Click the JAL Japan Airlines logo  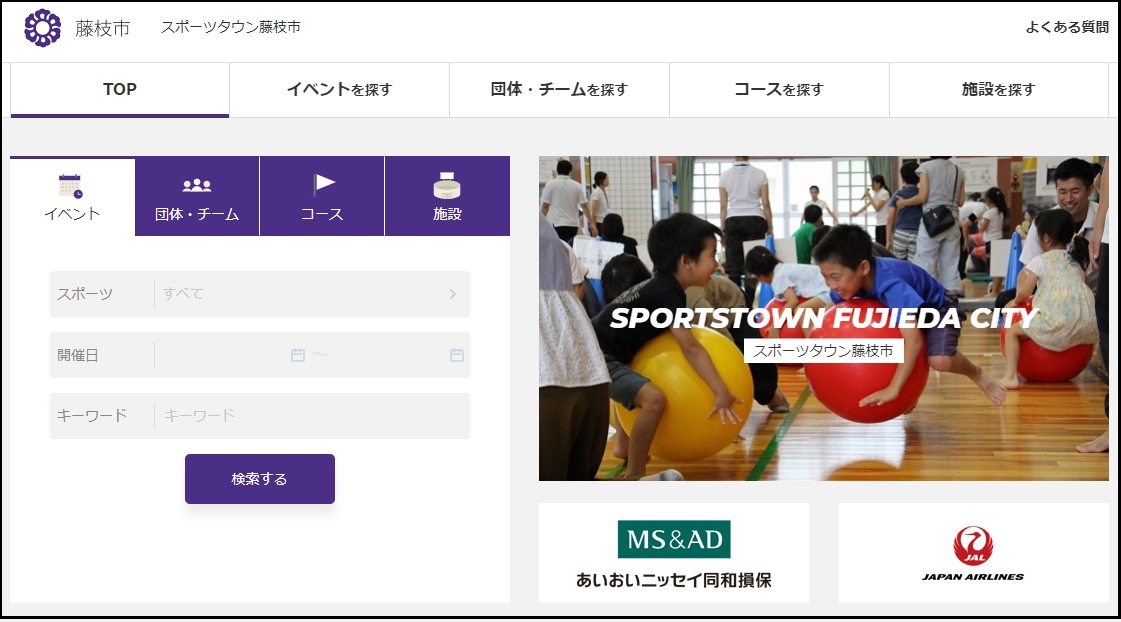click(973, 553)
